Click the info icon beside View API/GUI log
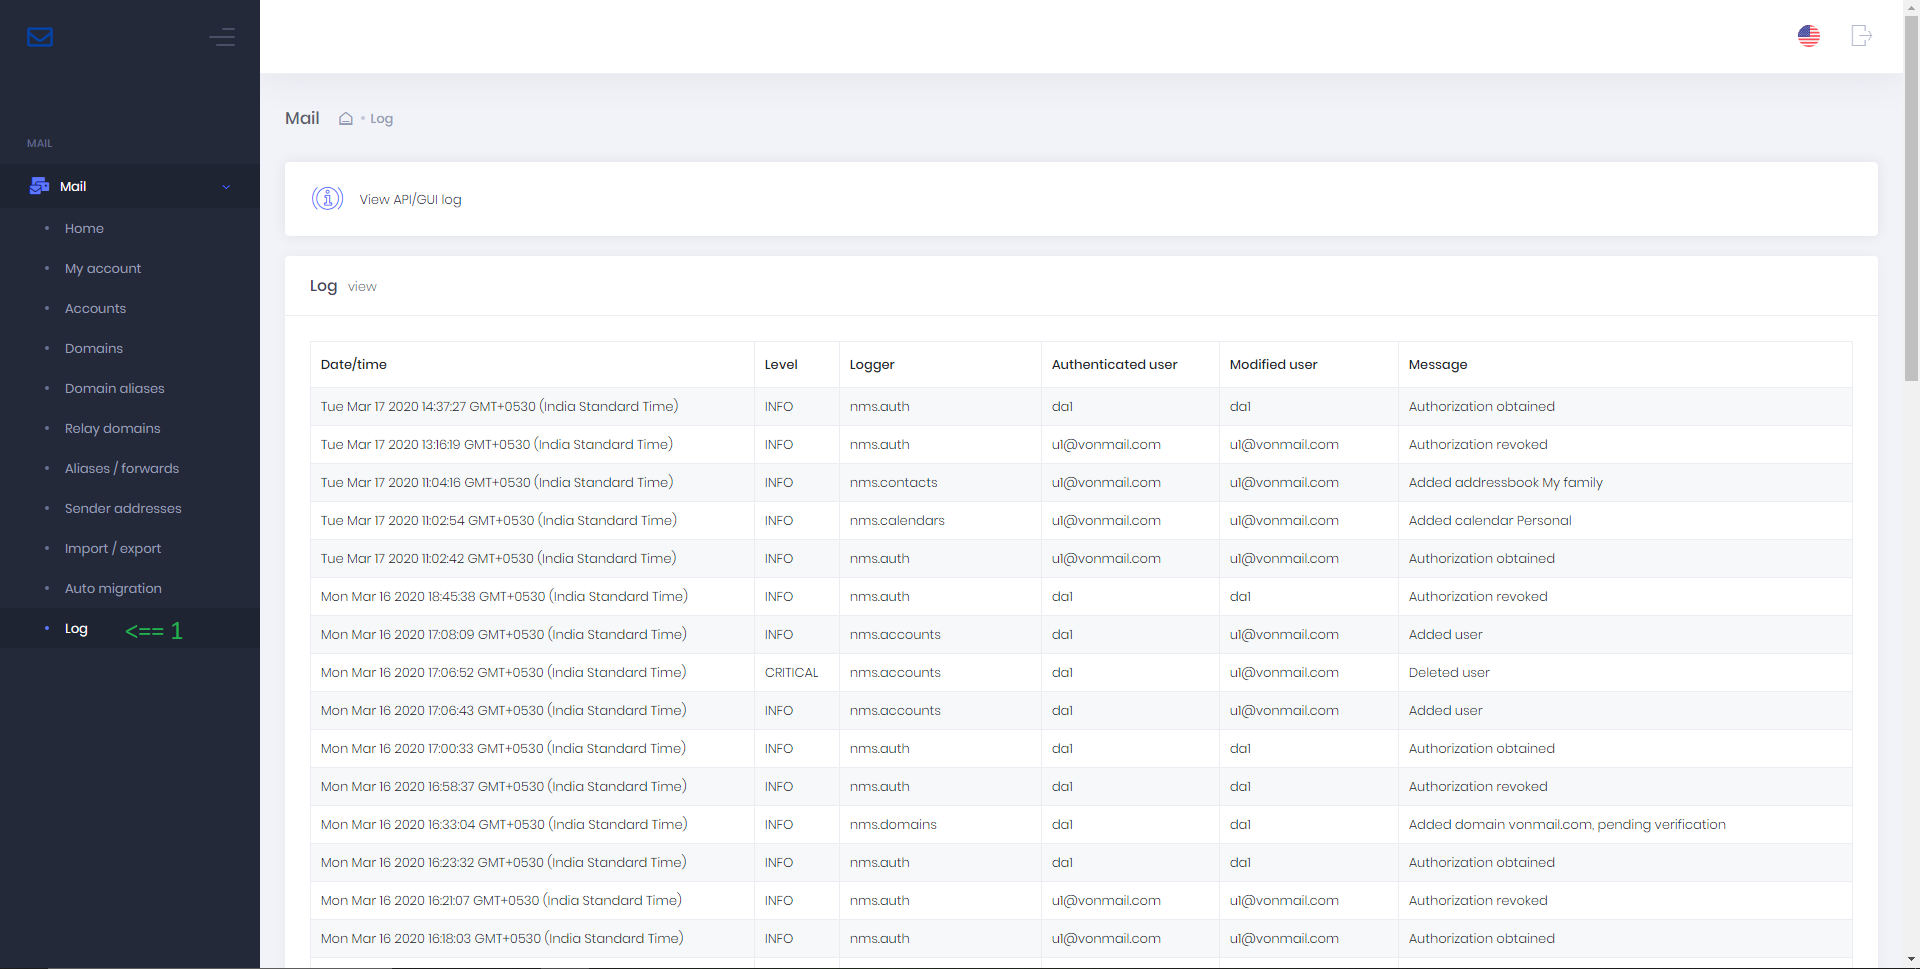 pyautogui.click(x=327, y=199)
